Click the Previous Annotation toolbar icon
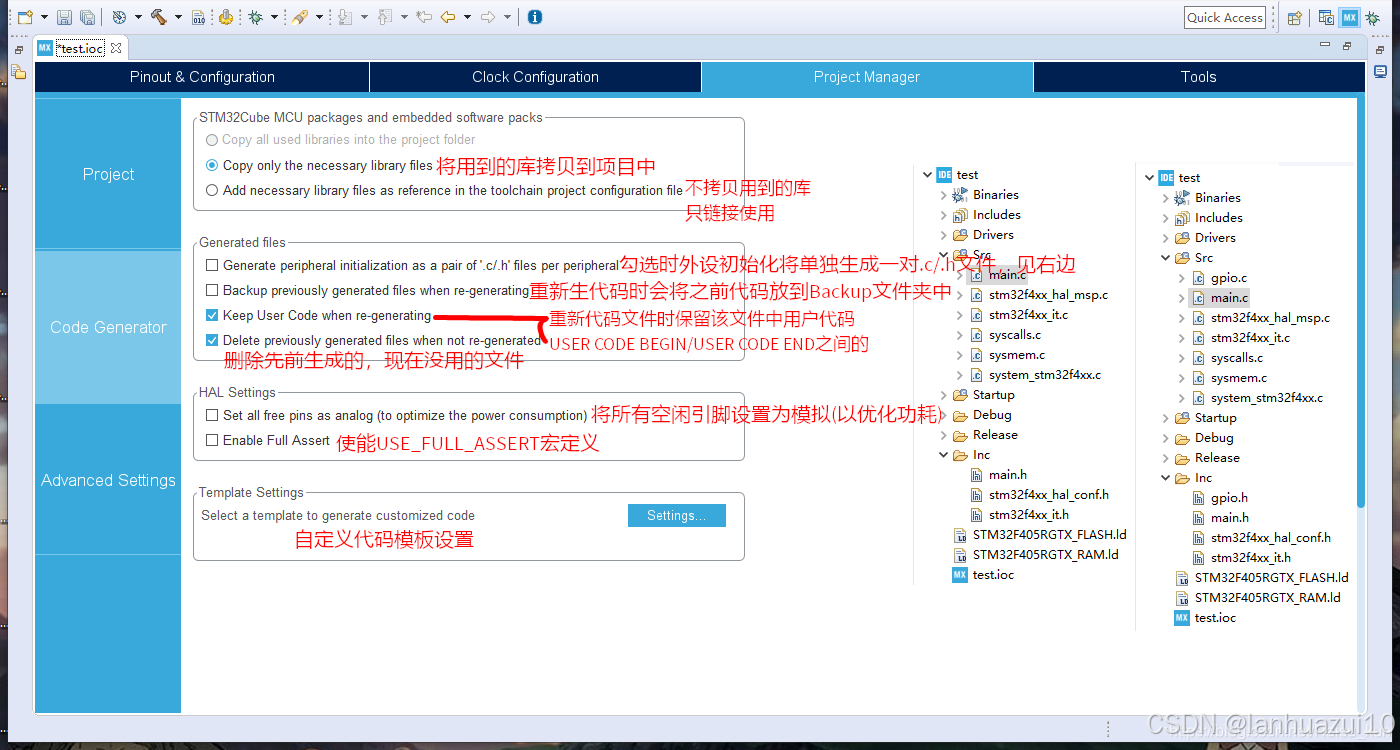Screen dimensions: 1400x750 [386, 17]
